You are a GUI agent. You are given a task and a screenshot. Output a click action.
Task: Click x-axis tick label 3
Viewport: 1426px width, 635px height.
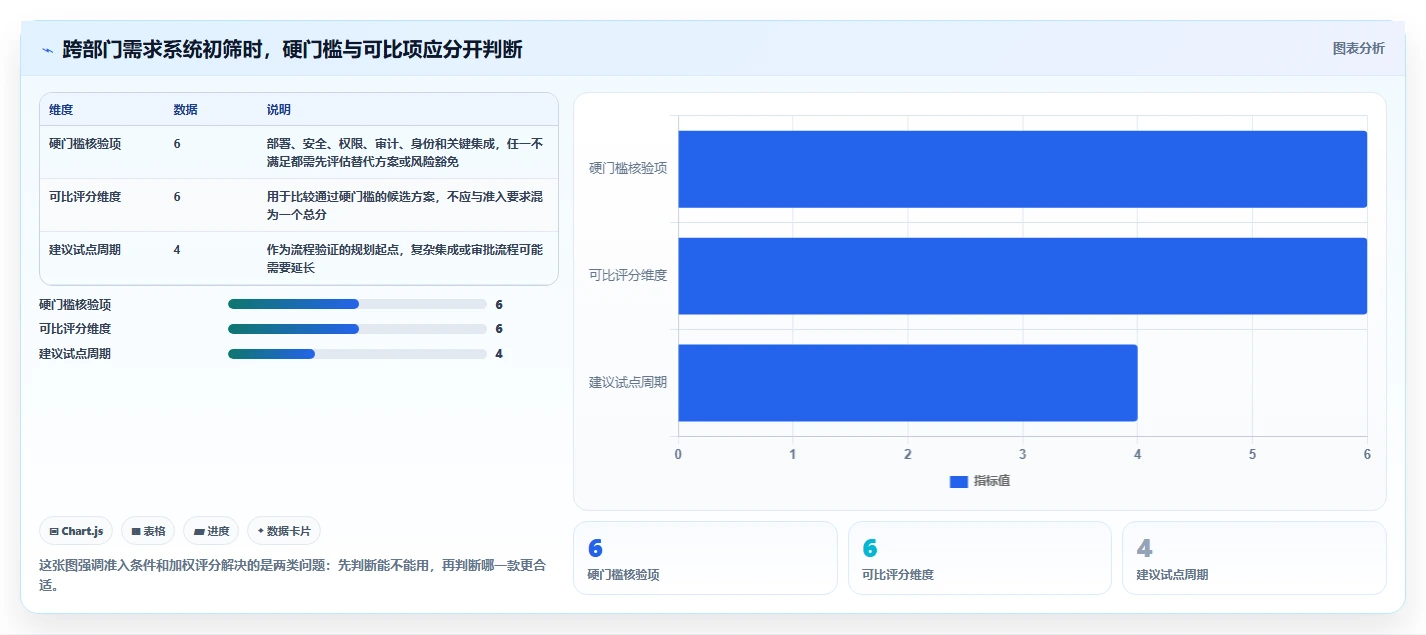(x=1023, y=454)
